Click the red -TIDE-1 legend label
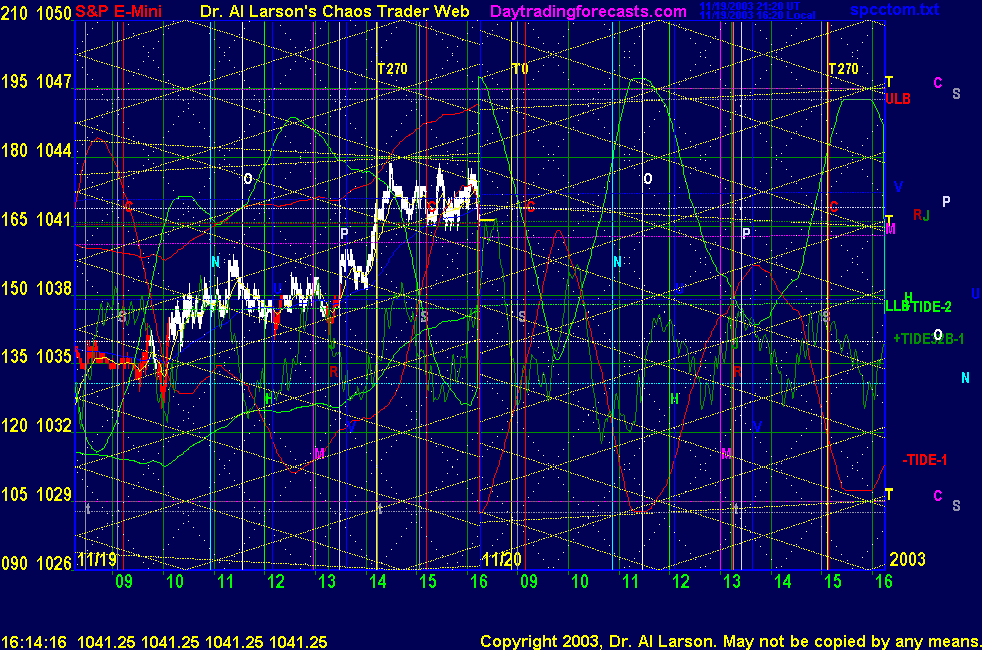The image size is (982, 650). point(924,459)
